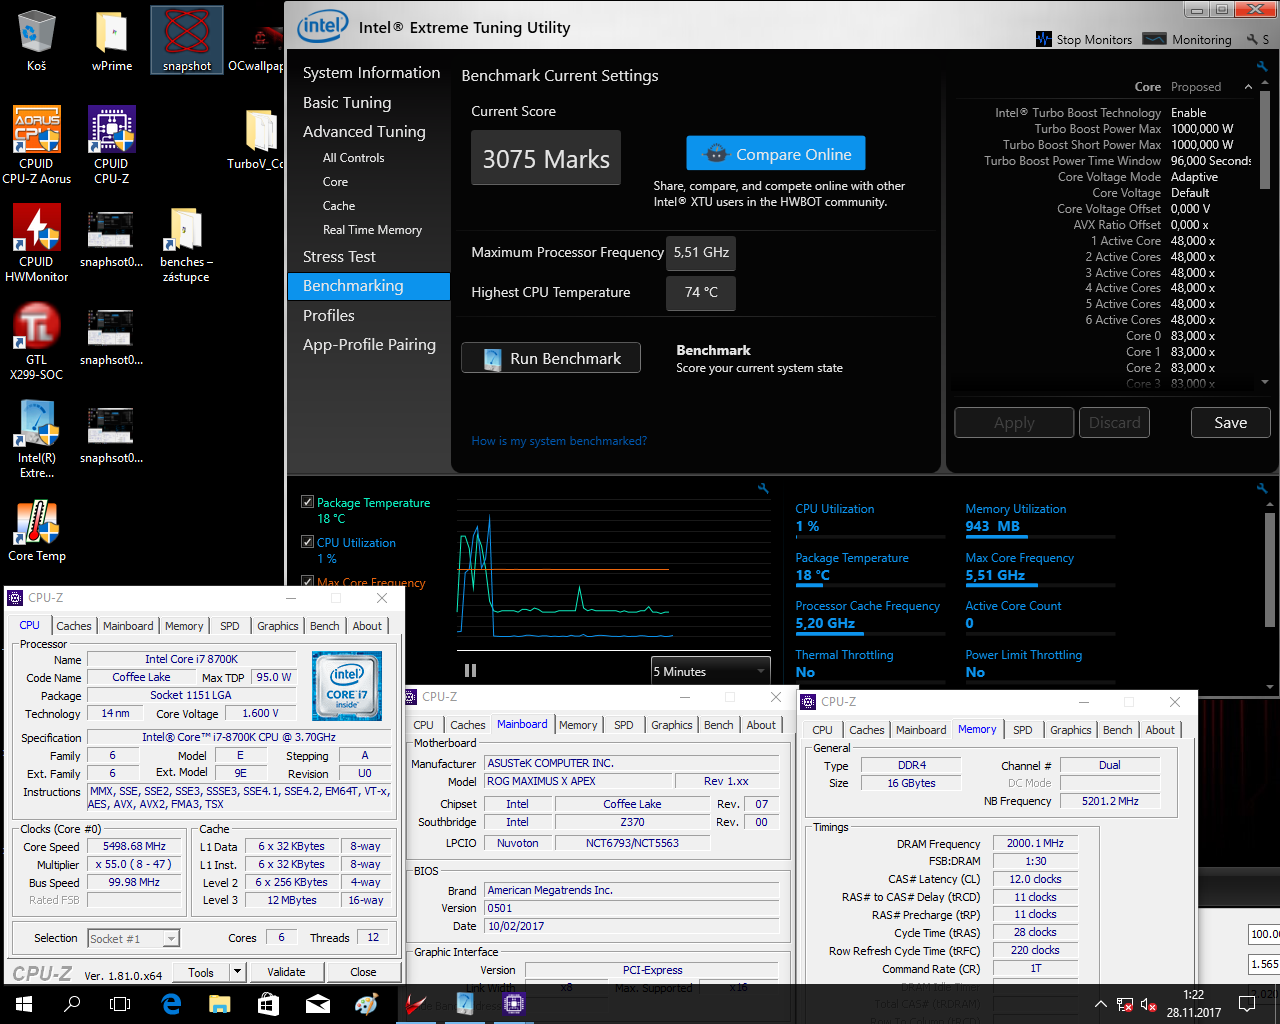Click Compare Online button
The width and height of the screenshot is (1280, 1024).
(x=776, y=154)
